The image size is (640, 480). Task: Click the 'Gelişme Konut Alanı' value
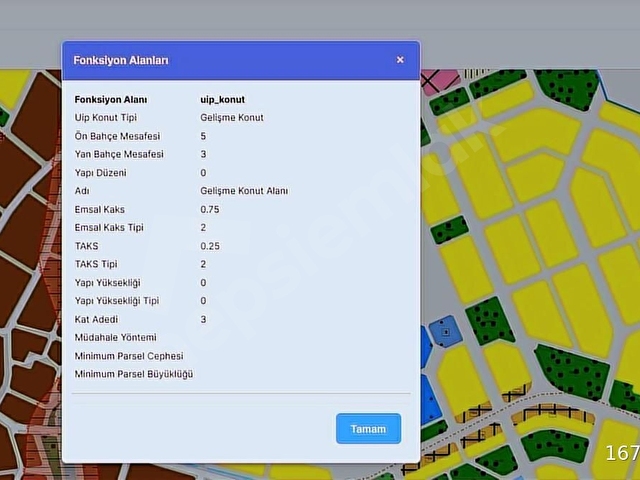244,191
